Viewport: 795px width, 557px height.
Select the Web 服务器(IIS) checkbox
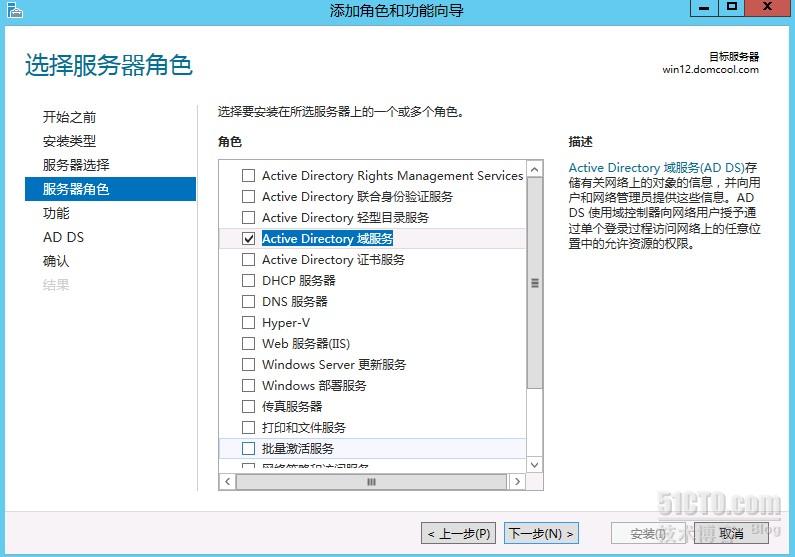(x=249, y=344)
